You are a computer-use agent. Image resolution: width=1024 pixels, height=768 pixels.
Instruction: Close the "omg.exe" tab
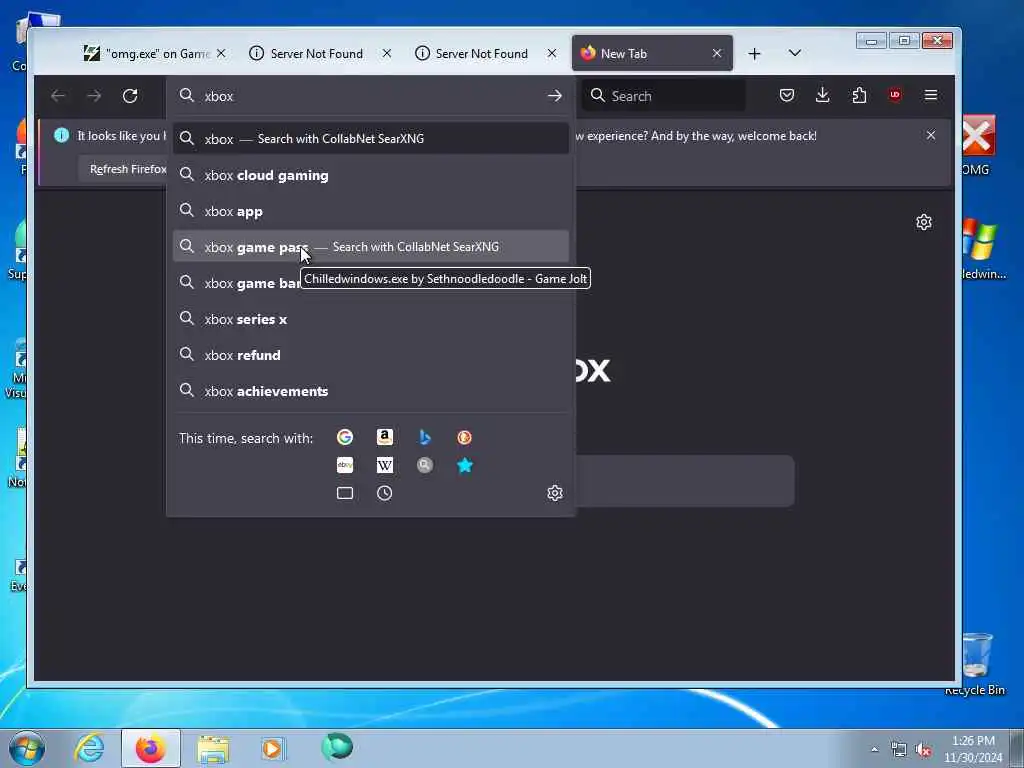(x=221, y=54)
